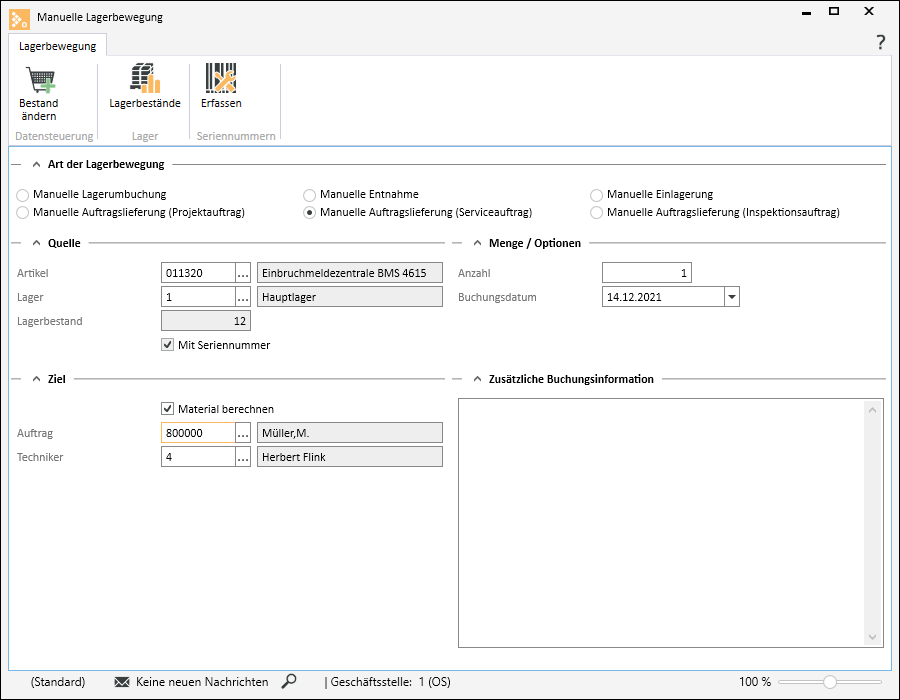Collapse the Zusätzliche Buchungsinformation section
Screen dimensions: 900x700
(x=477, y=379)
